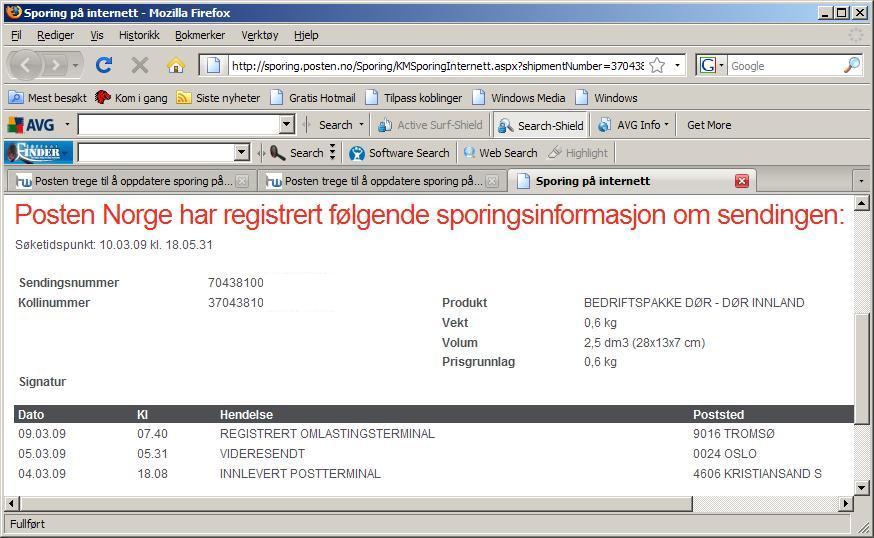Open the Historikk menu
Screen dimensions: 874x538
point(139,35)
